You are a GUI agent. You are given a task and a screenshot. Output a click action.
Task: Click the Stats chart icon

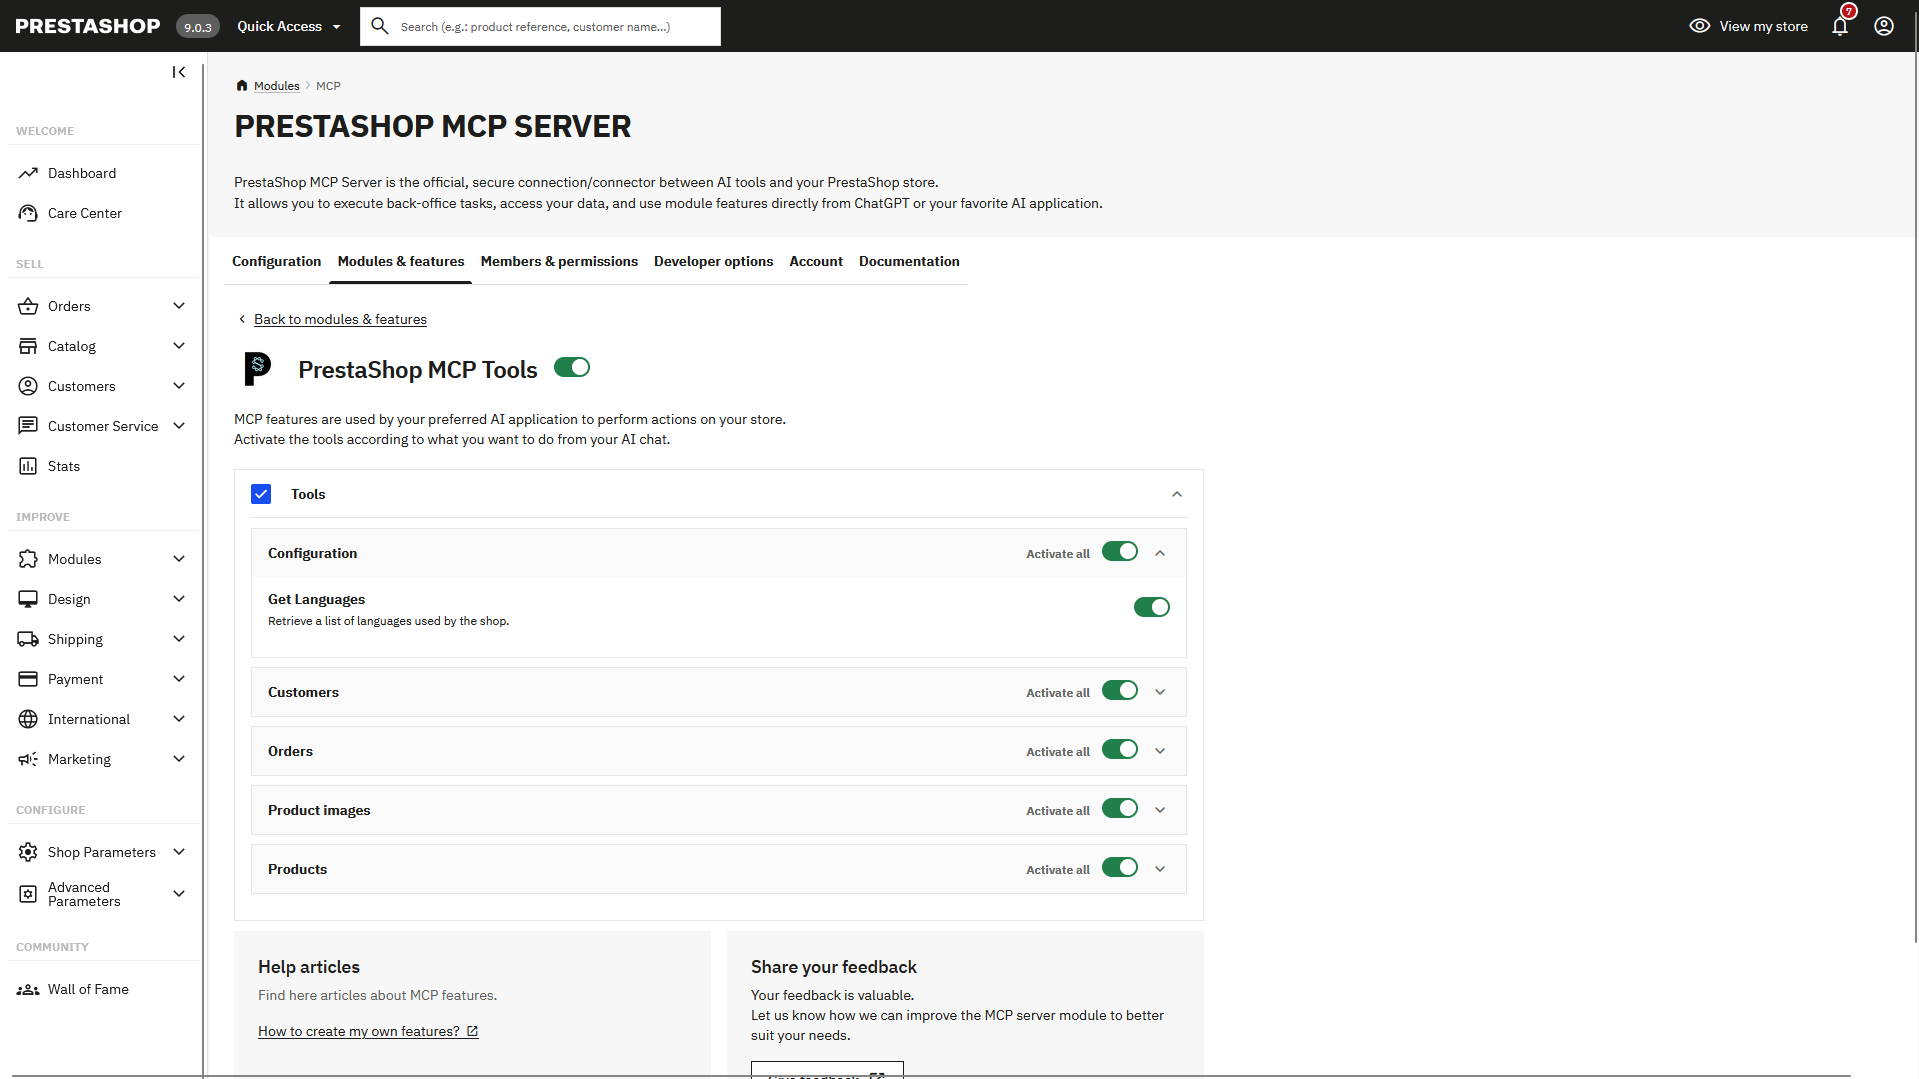coord(28,466)
